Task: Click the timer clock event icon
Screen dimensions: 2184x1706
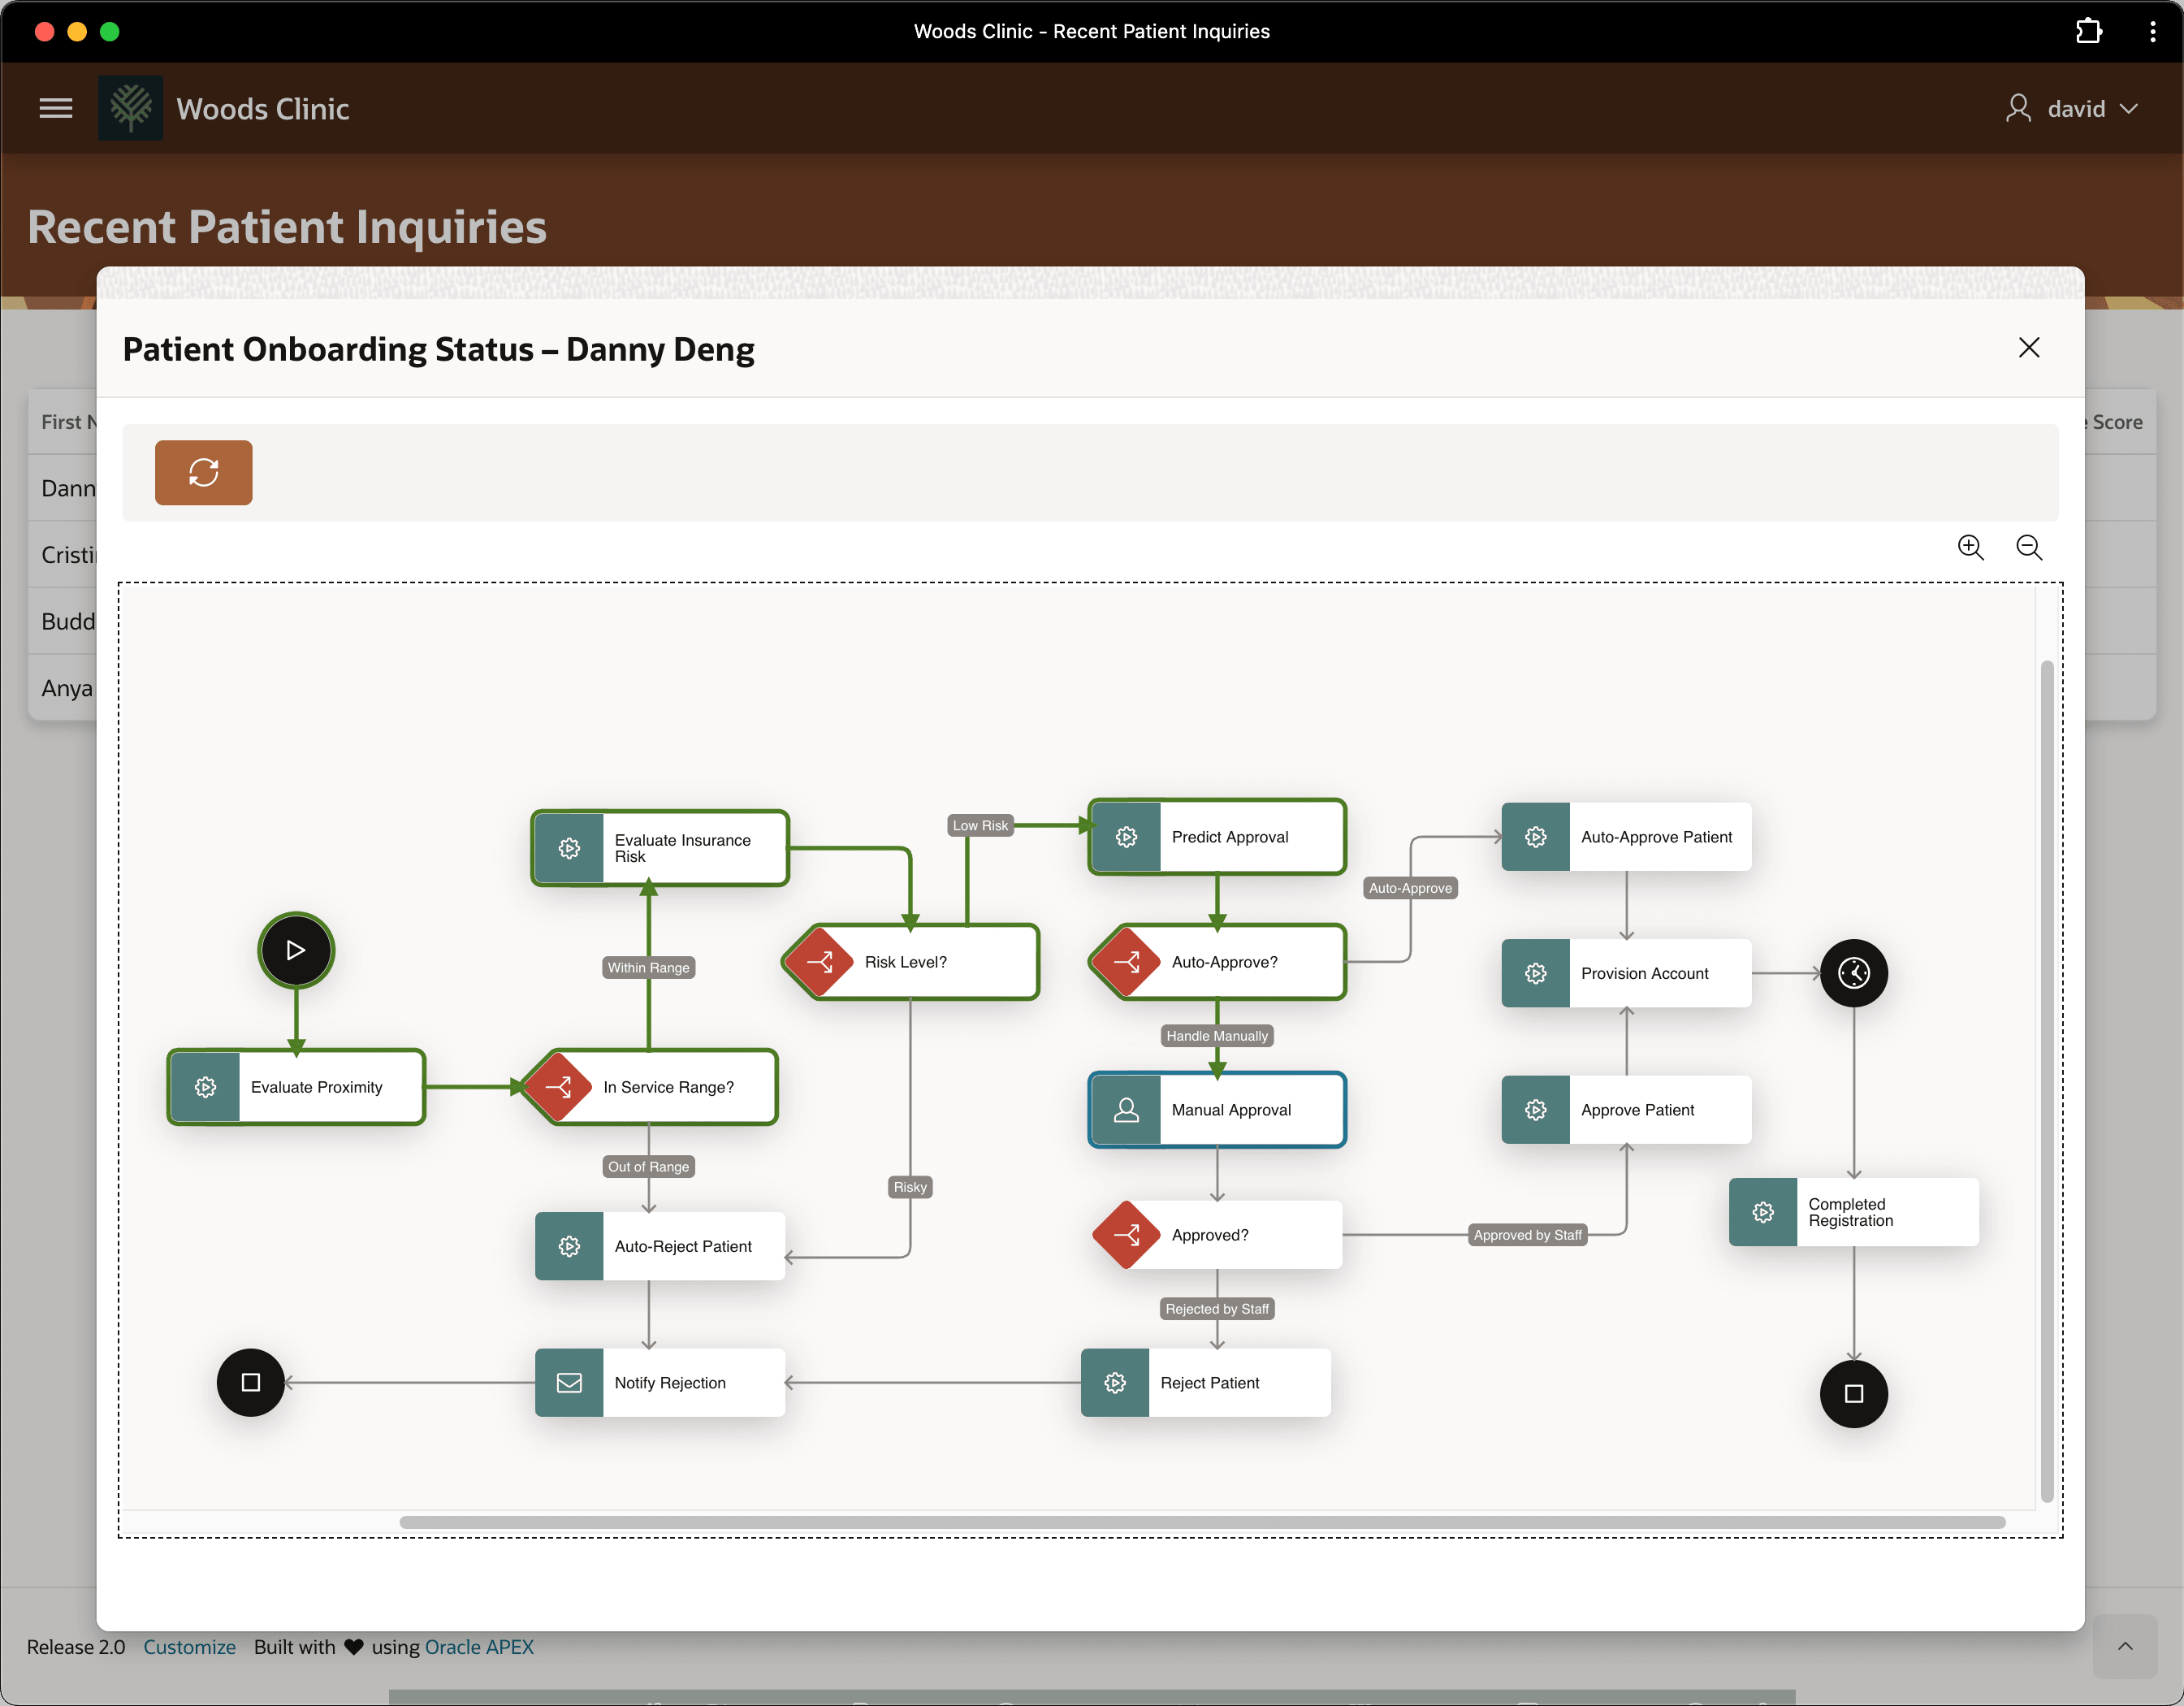Action: click(1854, 973)
